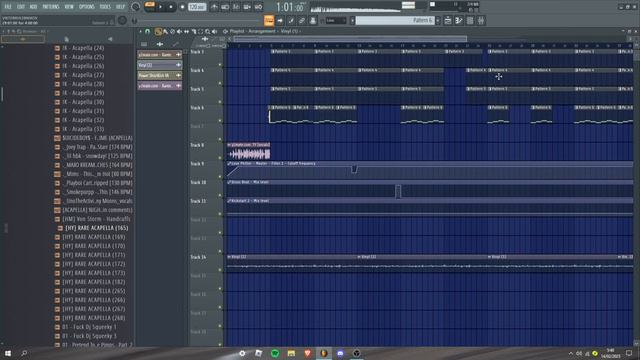Toggle countdown before recording

point(236,7)
